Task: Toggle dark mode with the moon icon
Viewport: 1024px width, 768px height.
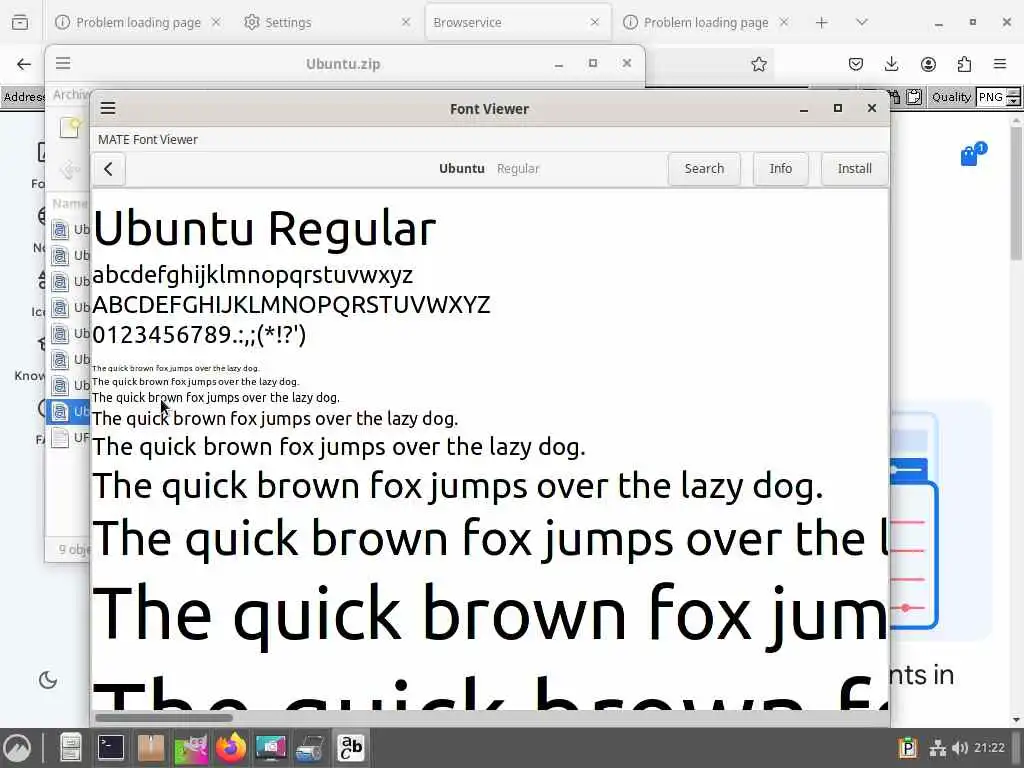Action: (x=48, y=680)
